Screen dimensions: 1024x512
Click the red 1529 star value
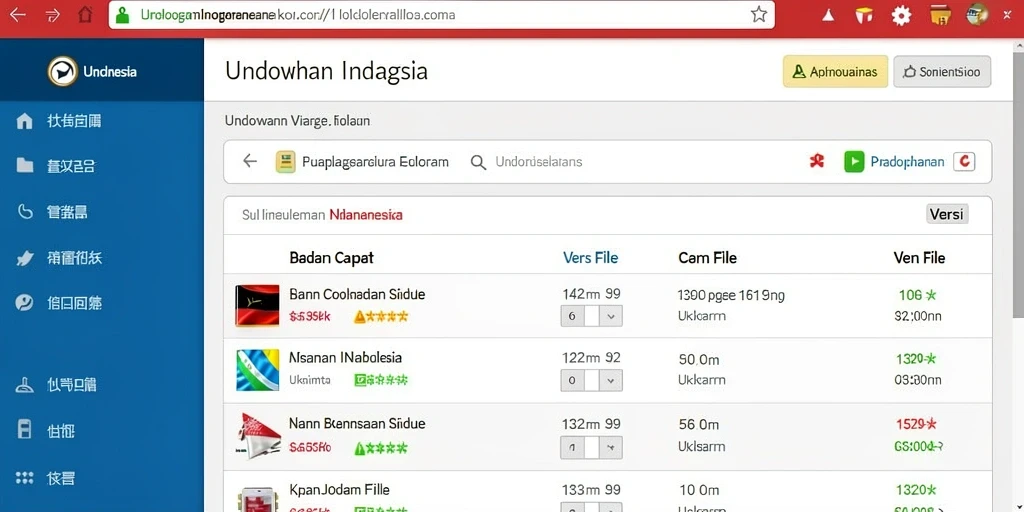pos(917,424)
